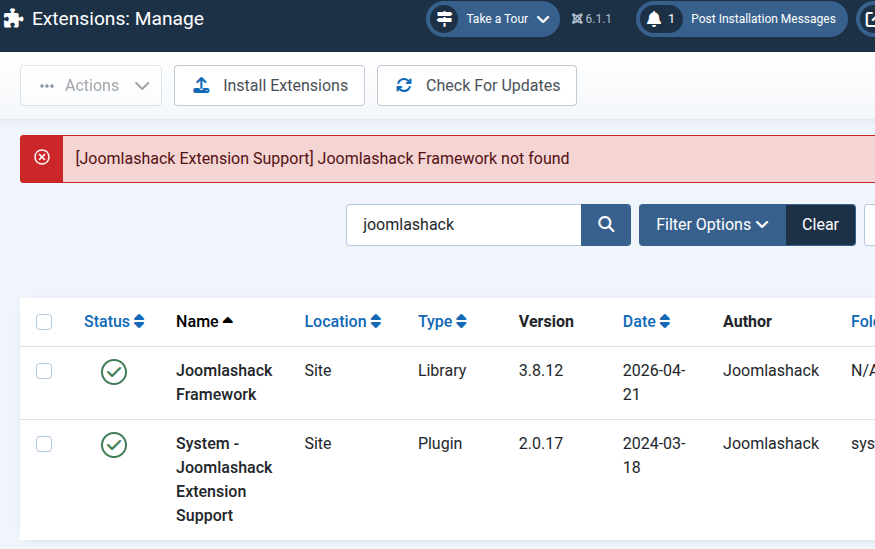The height and width of the screenshot is (549, 875).
Task: Sort table by Location column
Action: pos(343,321)
